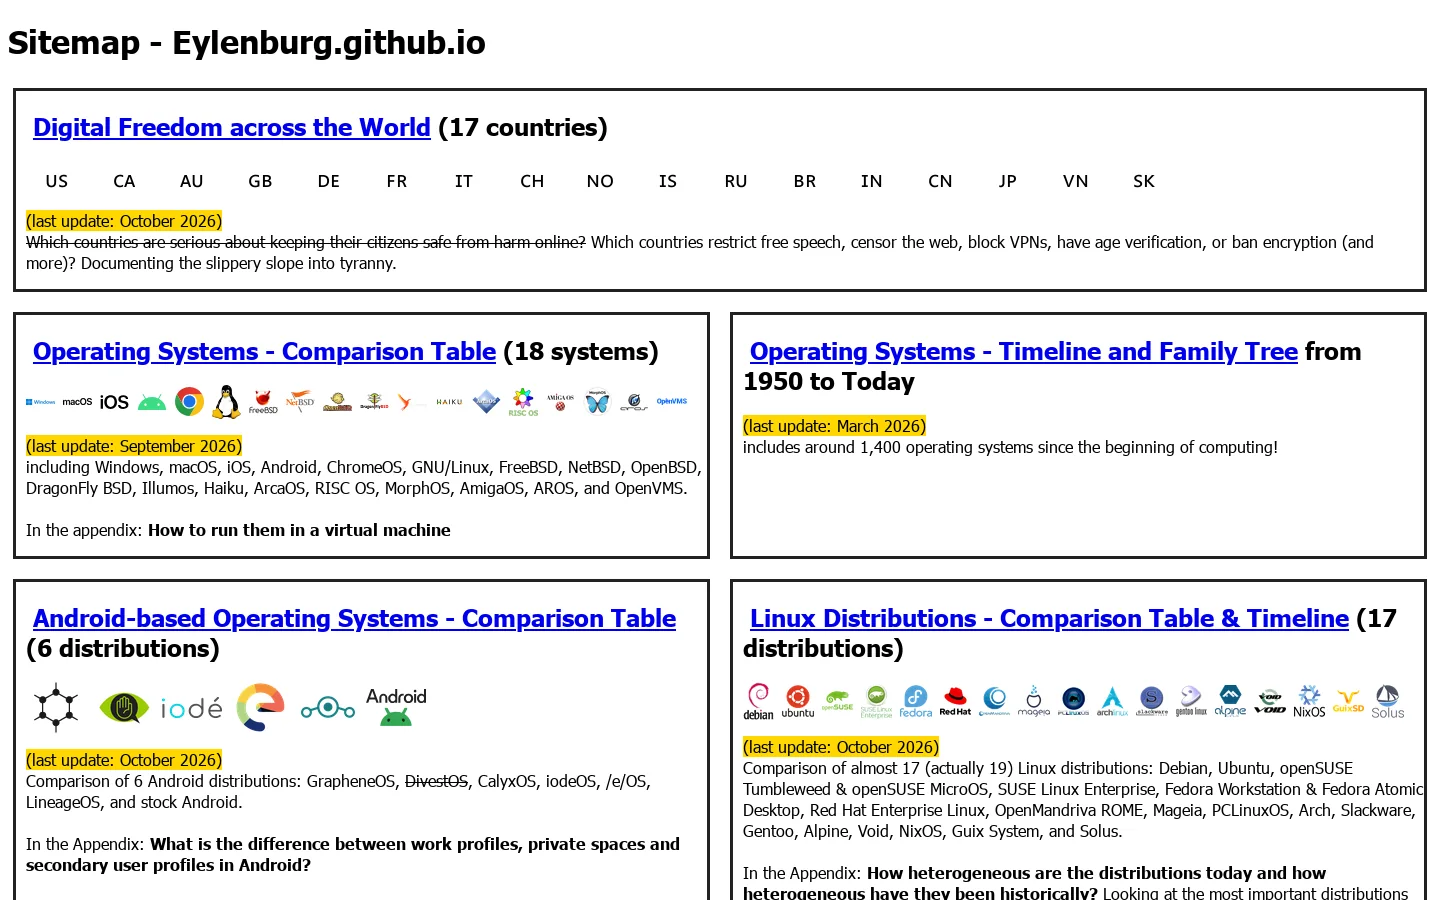
Task: Click the Haiku logo
Action: point(449,402)
